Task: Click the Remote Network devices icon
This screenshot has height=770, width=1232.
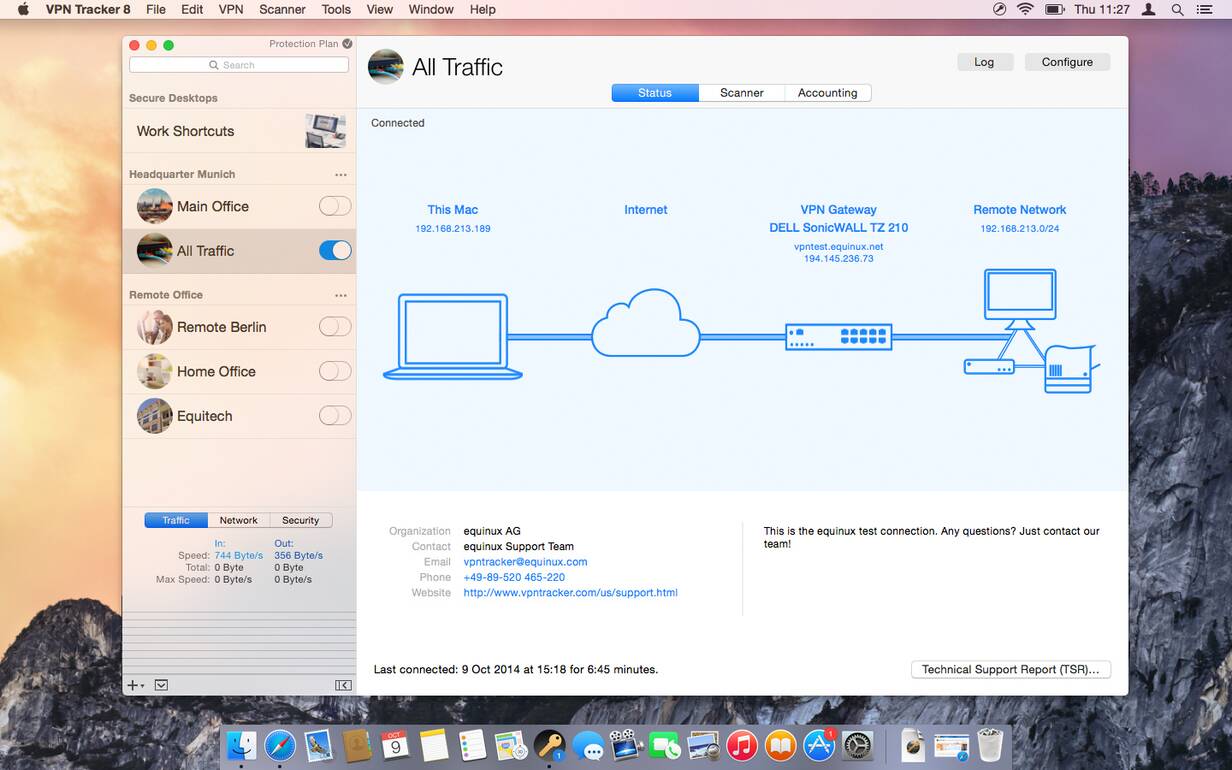Action: [x=1031, y=331]
